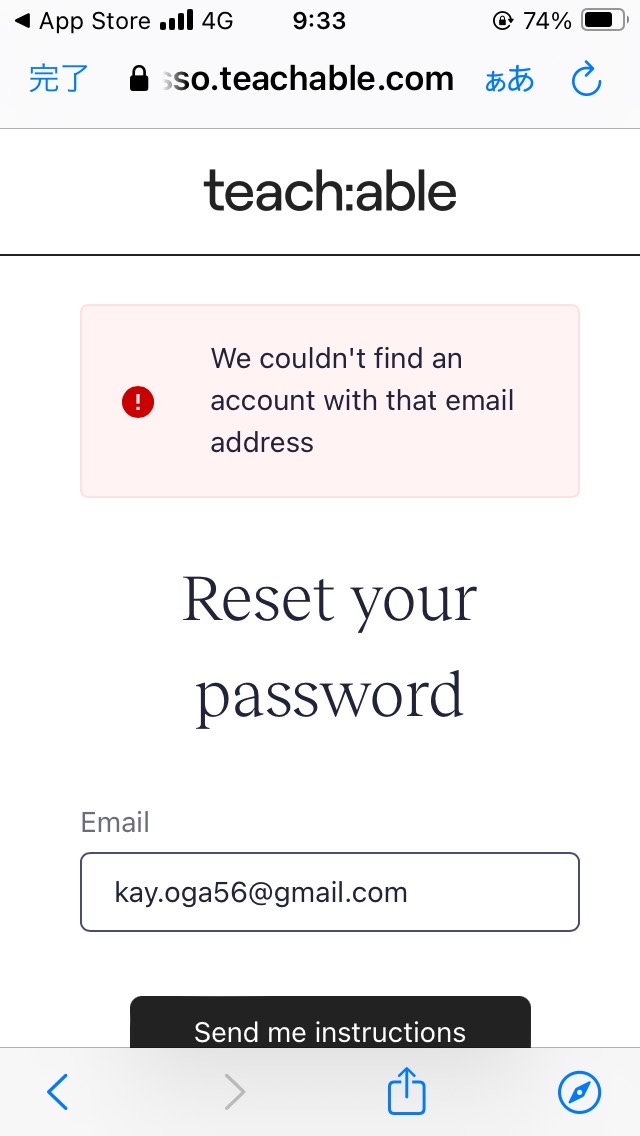Tap the forward arrow in bottom toolbar
Image resolution: width=640 pixels, height=1136 pixels.
tap(234, 1092)
